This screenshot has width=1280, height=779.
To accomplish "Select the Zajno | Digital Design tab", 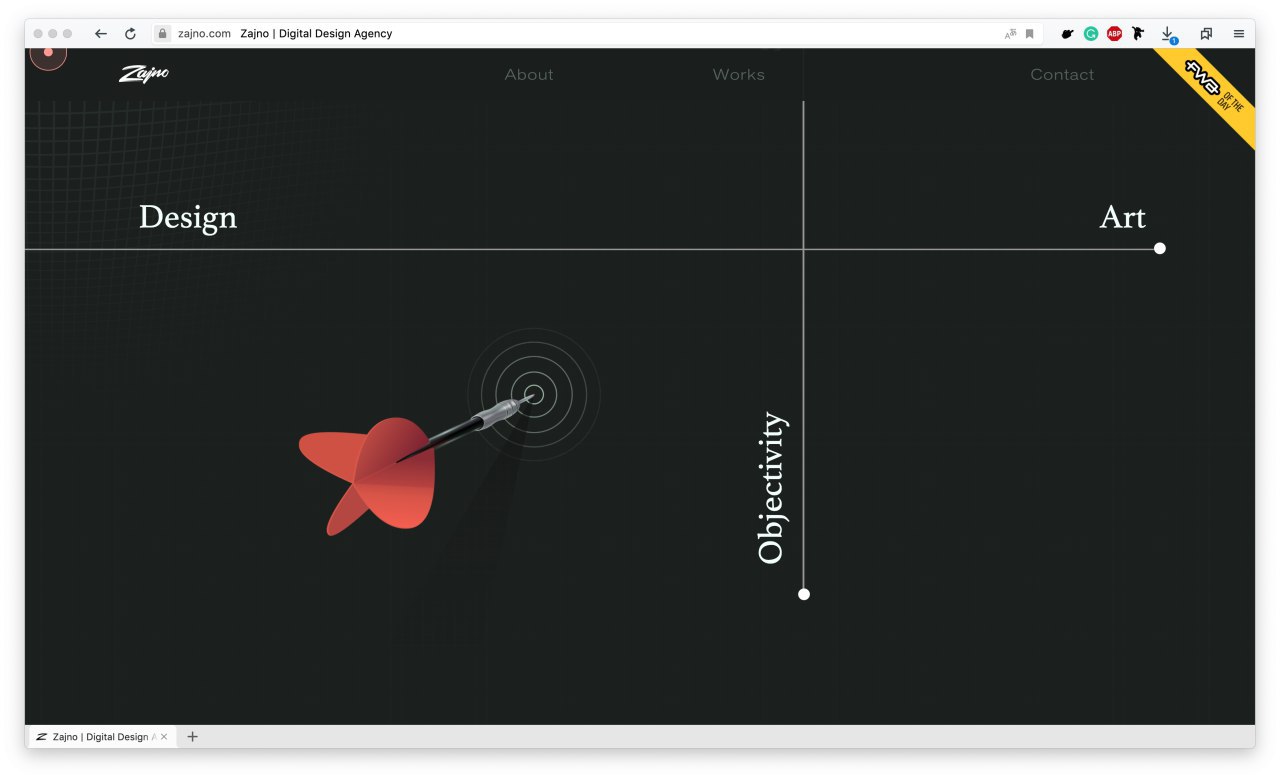I will [102, 737].
